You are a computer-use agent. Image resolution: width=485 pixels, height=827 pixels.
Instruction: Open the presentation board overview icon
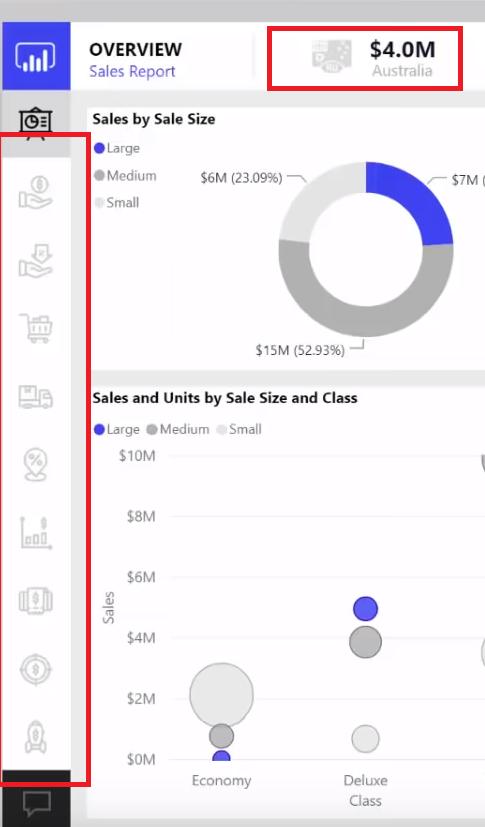(35, 123)
